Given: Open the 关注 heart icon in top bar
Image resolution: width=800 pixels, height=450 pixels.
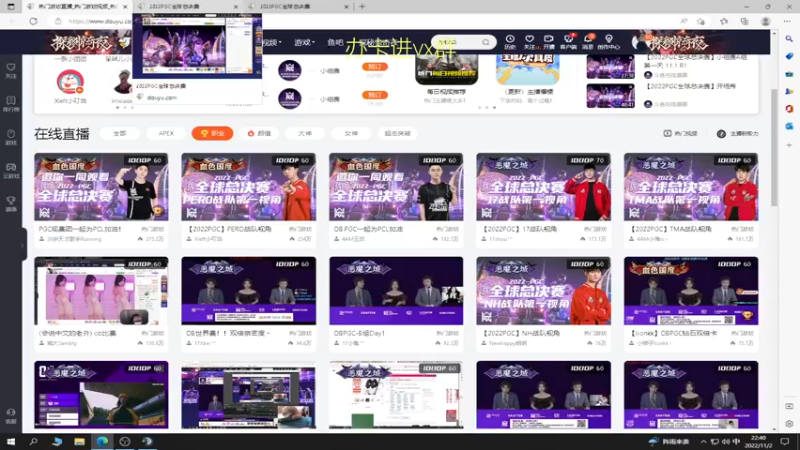Looking at the screenshot, I should [x=529, y=42].
